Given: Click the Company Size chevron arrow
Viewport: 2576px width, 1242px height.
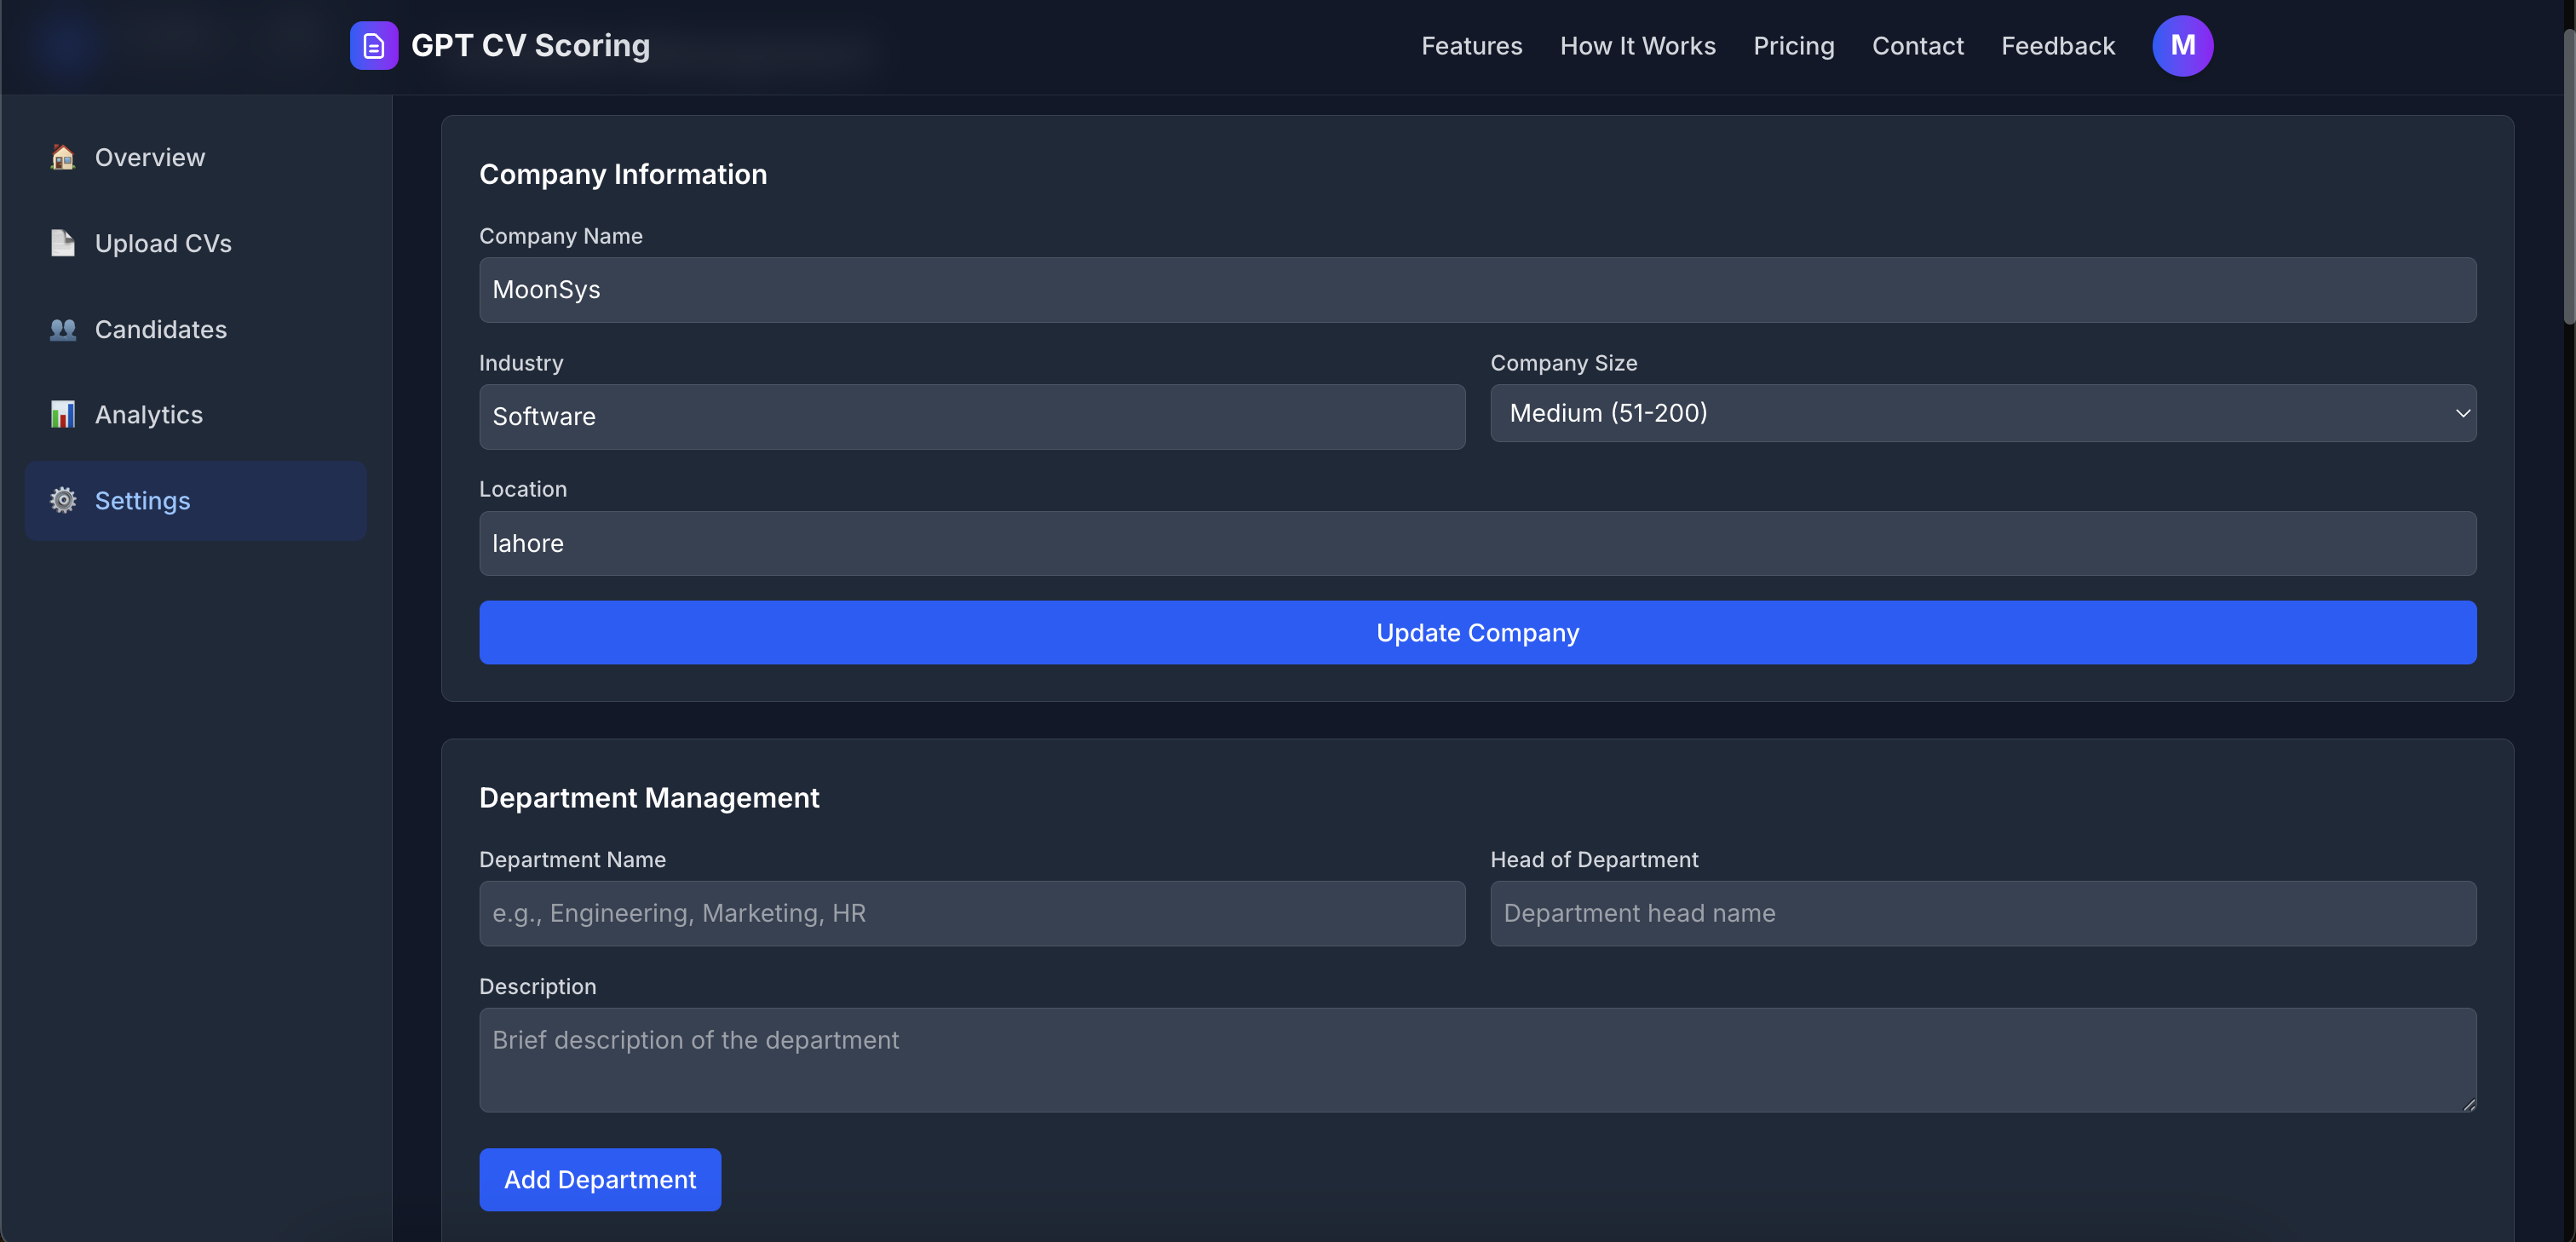Looking at the screenshot, I should click(x=2462, y=413).
